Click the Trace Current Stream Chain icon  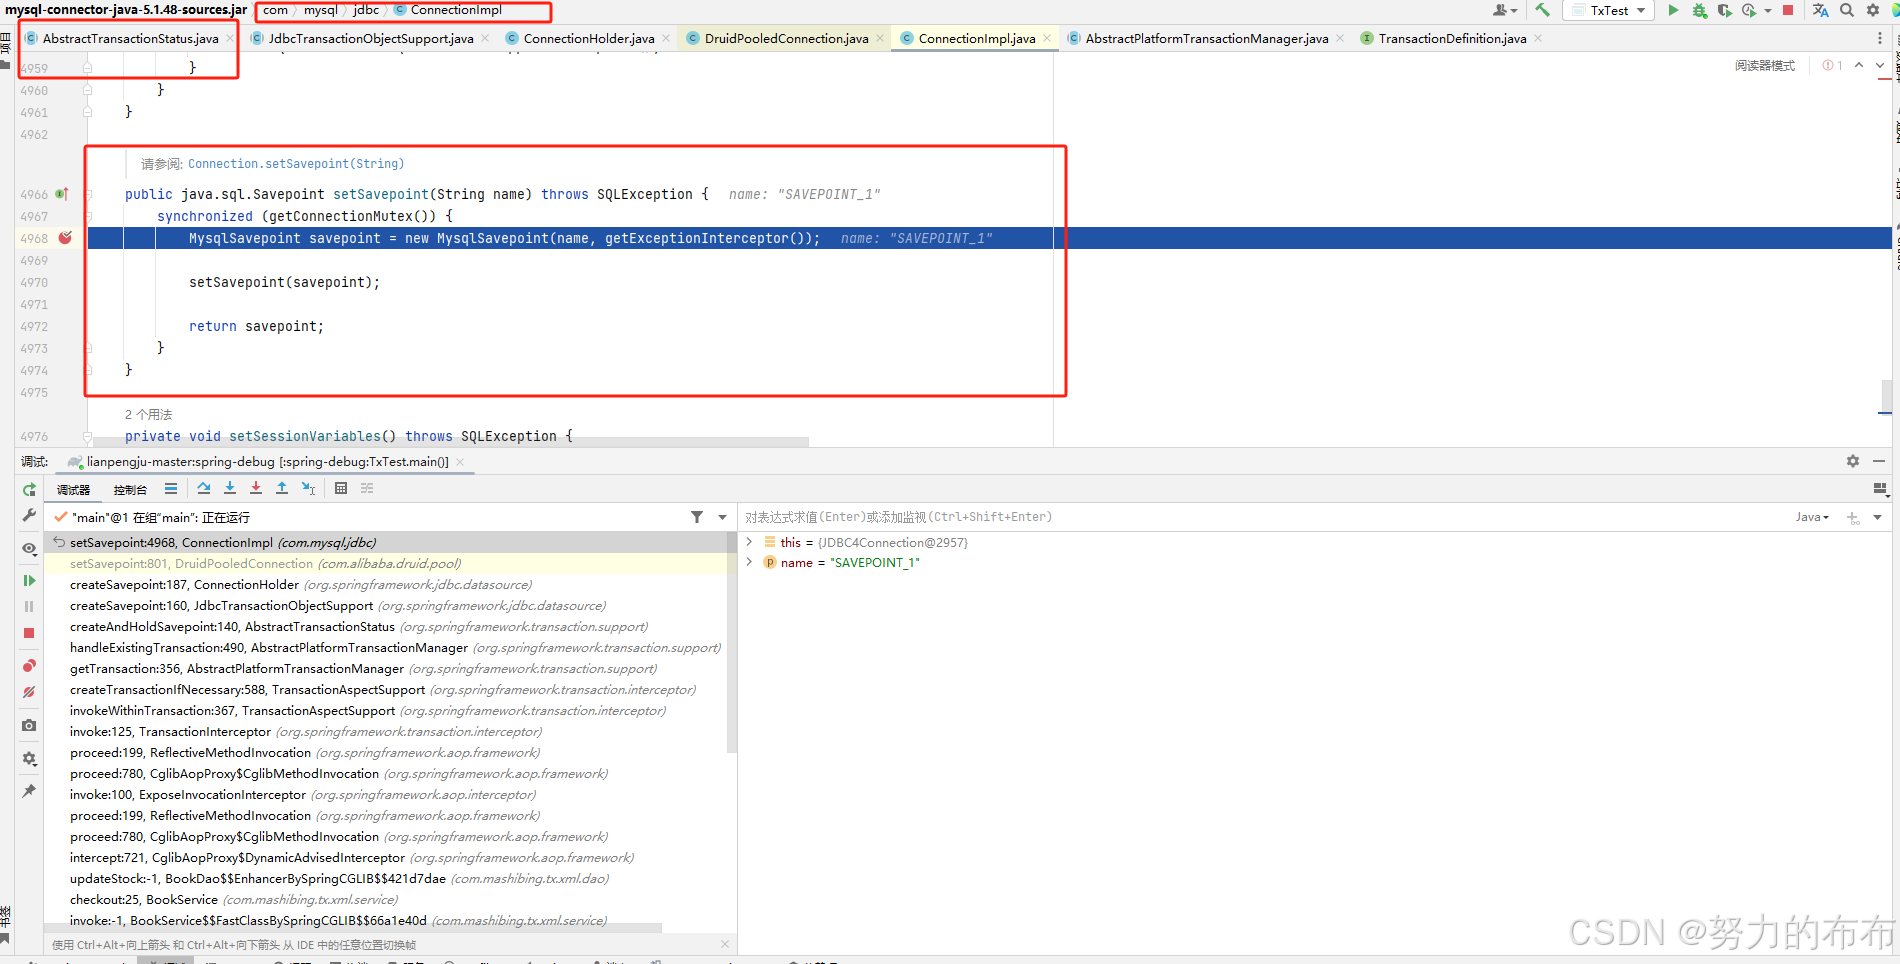point(367,488)
